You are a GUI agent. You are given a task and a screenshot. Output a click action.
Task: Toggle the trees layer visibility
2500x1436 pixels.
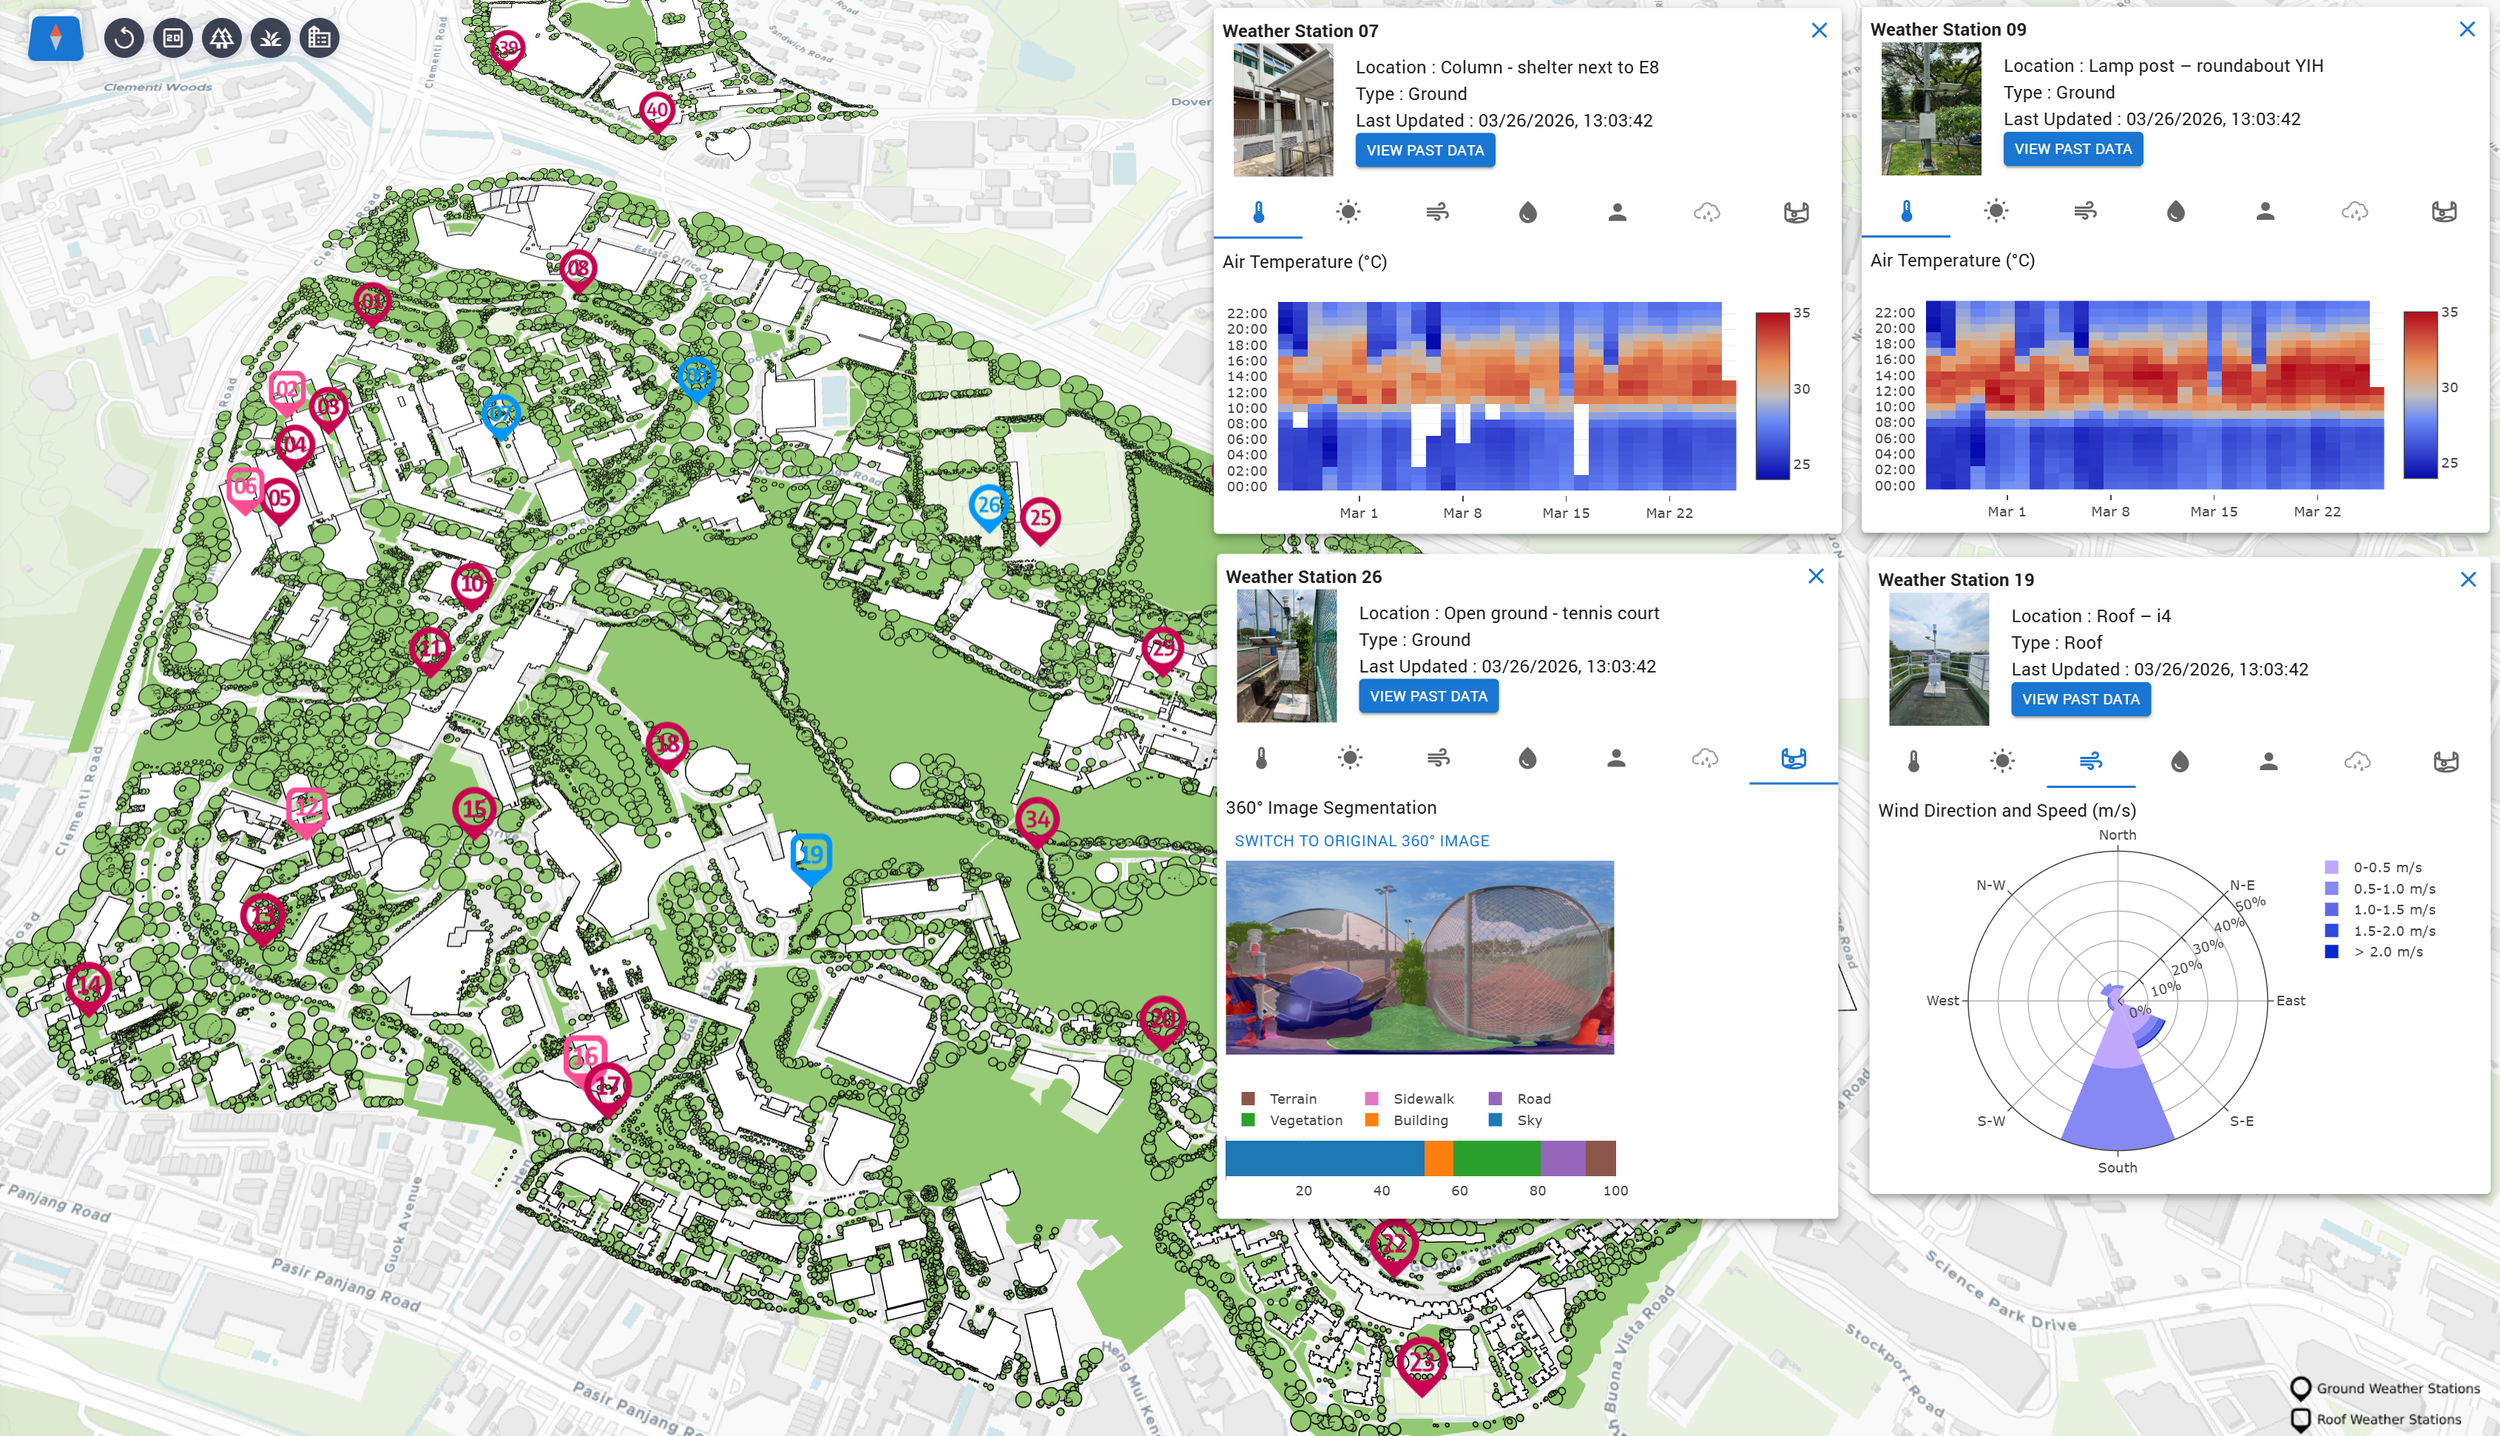tap(222, 38)
